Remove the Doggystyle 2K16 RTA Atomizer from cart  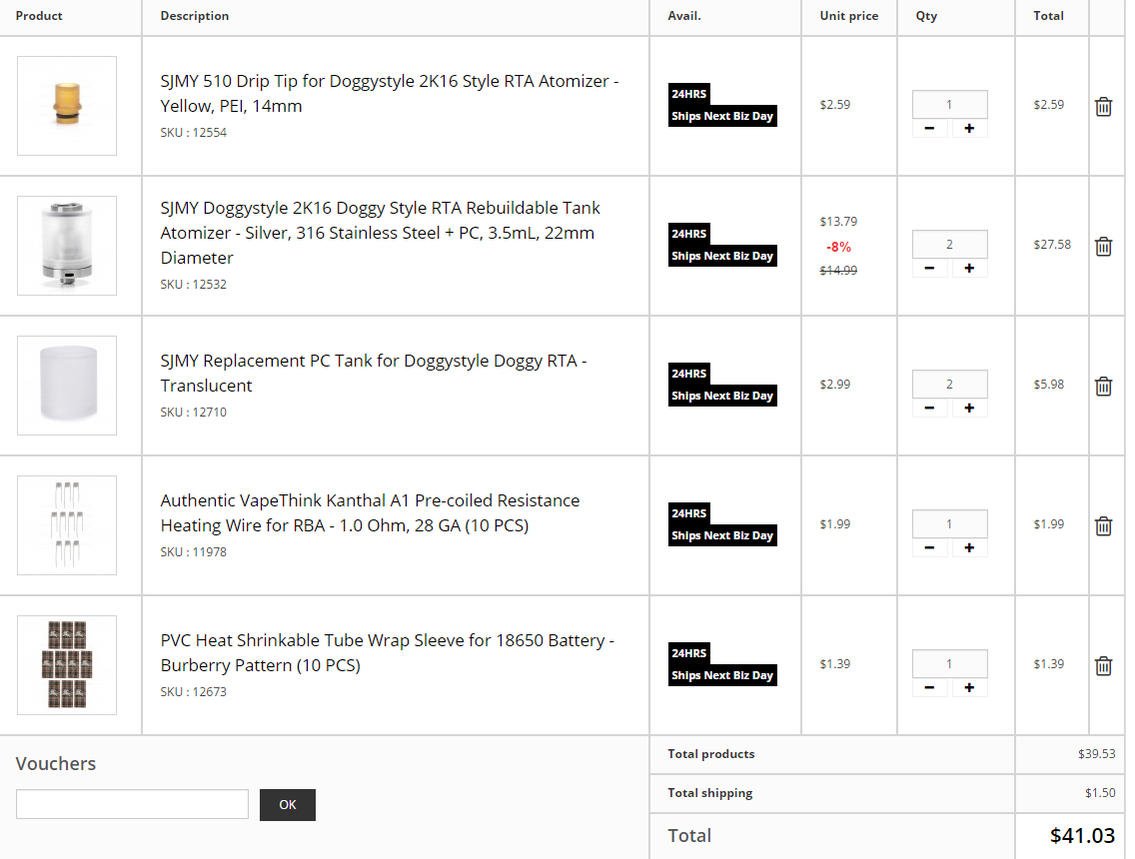pos(1103,246)
